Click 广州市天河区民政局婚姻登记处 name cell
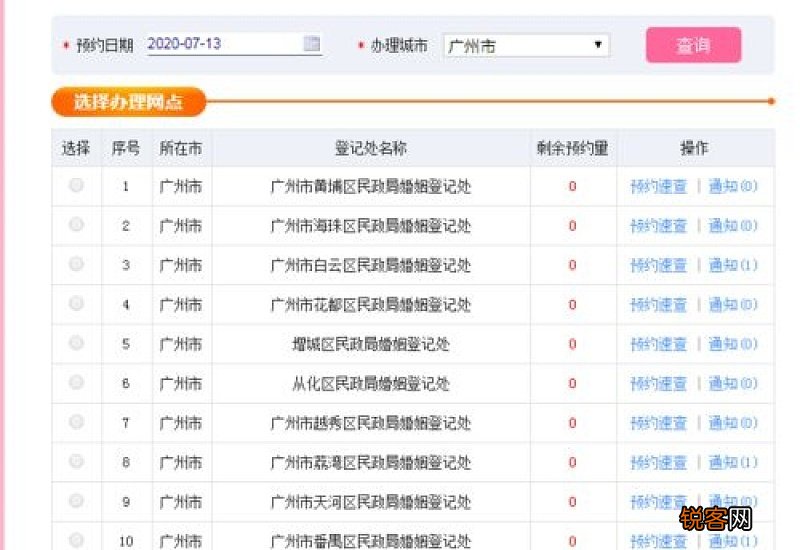The image size is (800, 550). click(x=371, y=502)
